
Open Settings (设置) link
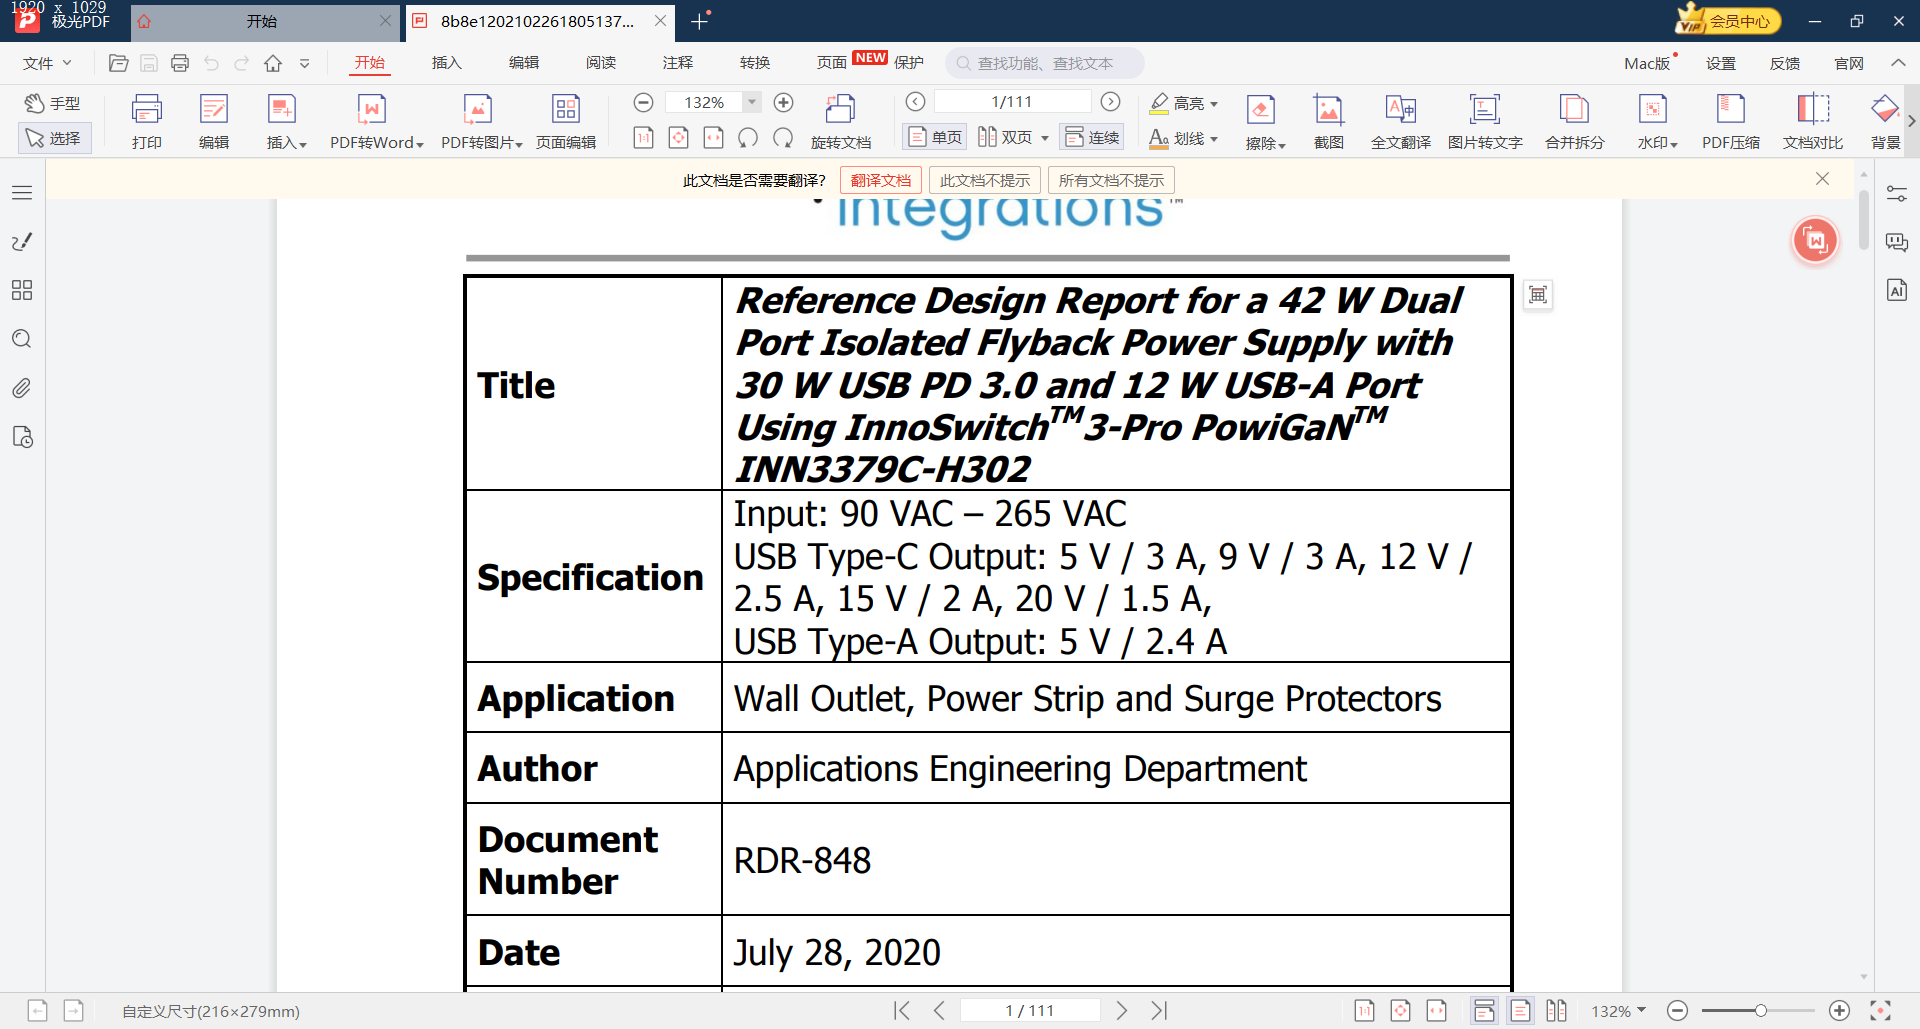pyautogui.click(x=1721, y=63)
